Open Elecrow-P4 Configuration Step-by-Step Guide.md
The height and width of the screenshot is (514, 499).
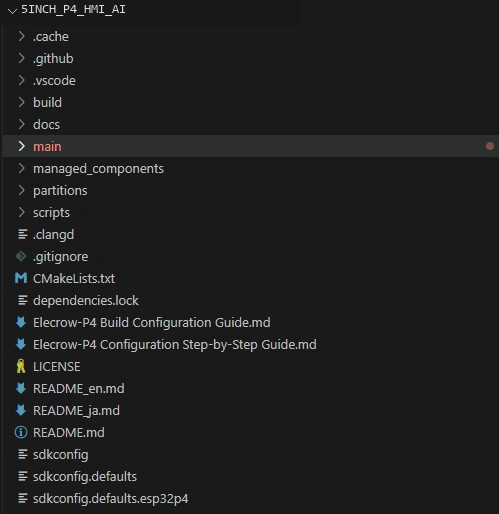click(175, 344)
